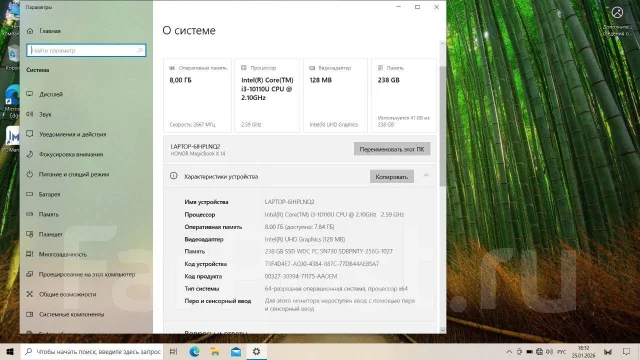Open Общие возможности settings
640x360 pixels.
(68, 294)
